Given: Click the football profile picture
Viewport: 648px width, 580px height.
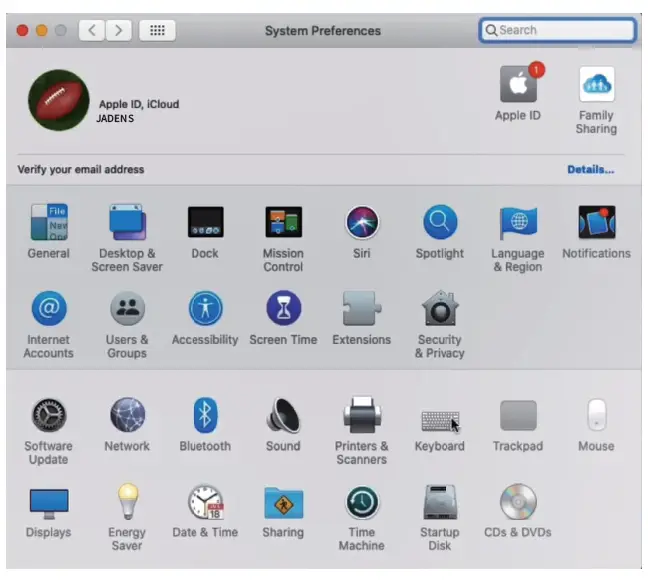Looking at the screenshot, I should 58,100.
